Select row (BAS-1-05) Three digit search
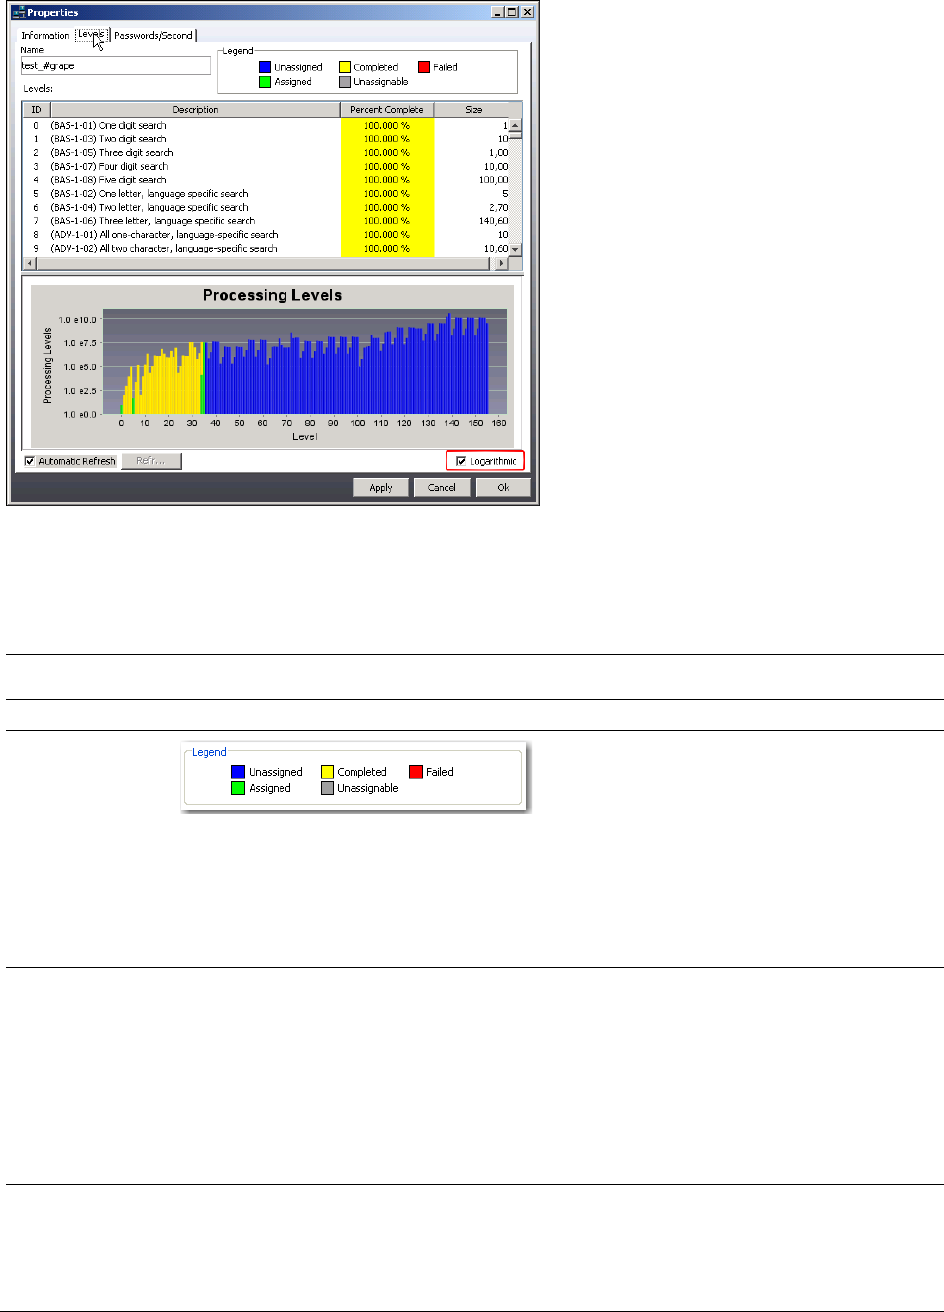944x1312 pixels. (265, 152)
